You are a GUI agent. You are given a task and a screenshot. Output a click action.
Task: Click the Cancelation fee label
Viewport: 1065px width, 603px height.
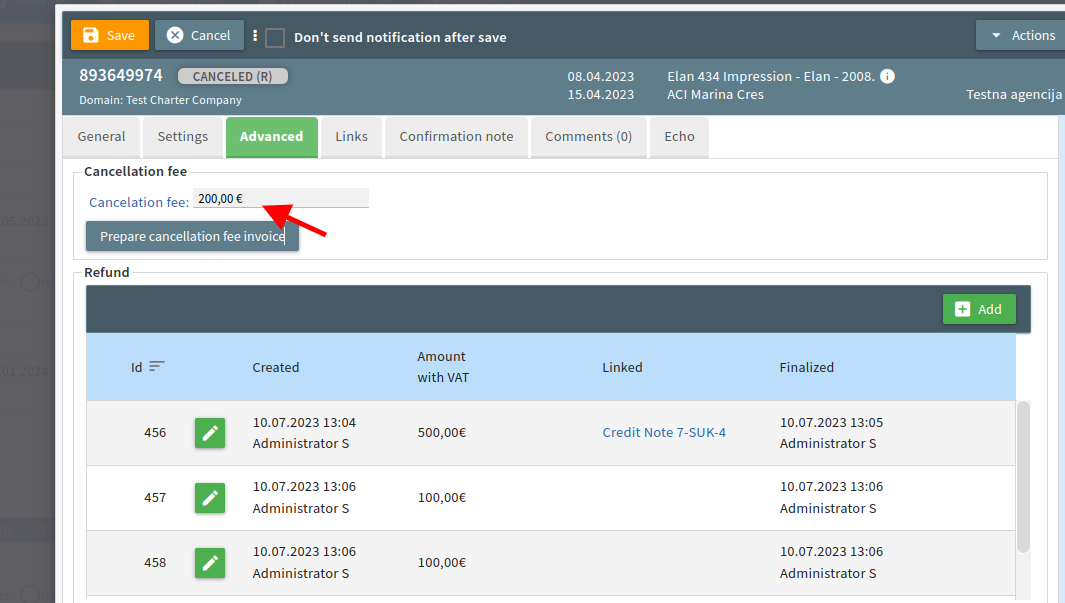pyautogui.click(x=139, y=202)
